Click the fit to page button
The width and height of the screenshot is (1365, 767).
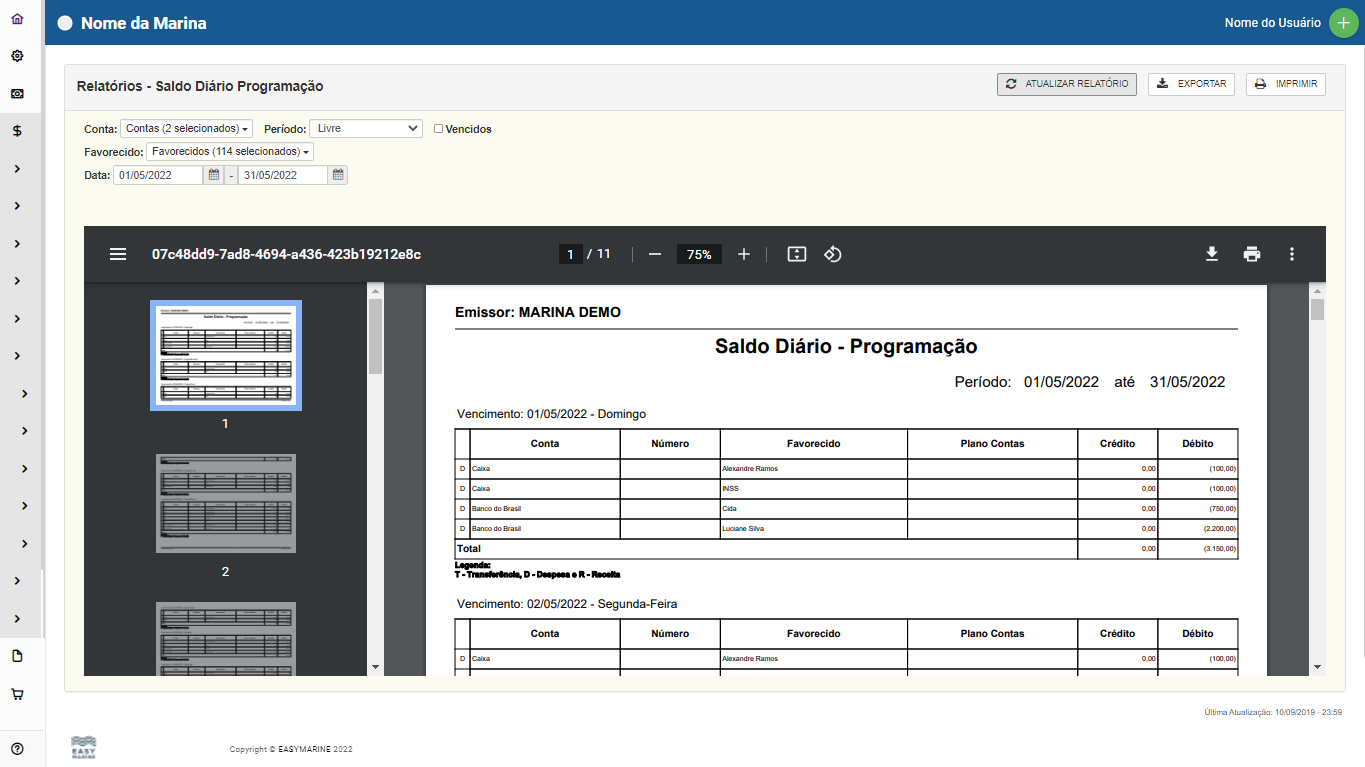pos(796,255)
